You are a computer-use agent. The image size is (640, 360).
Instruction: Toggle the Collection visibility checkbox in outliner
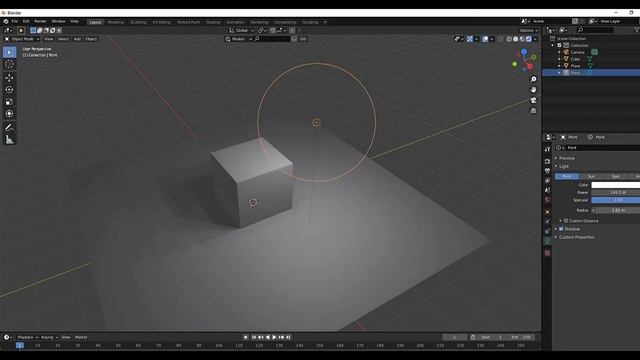point(560,45)
